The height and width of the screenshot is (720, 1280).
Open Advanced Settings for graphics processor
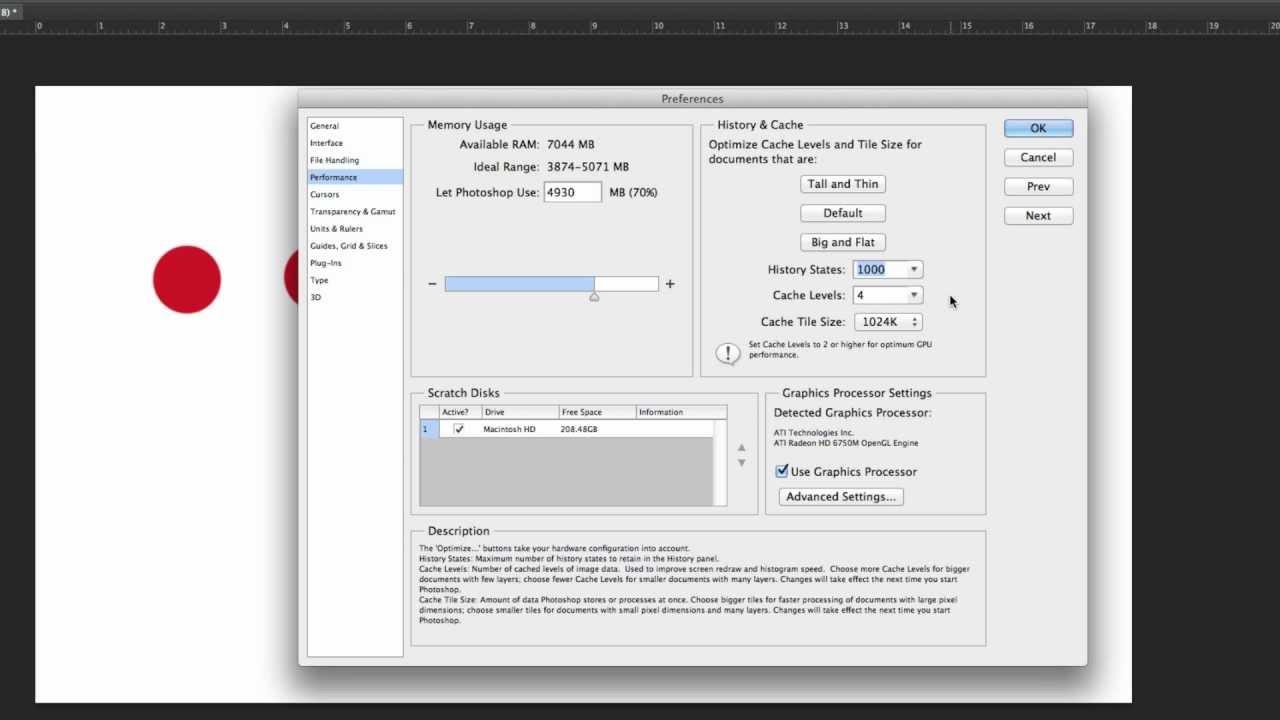point(841,496)
